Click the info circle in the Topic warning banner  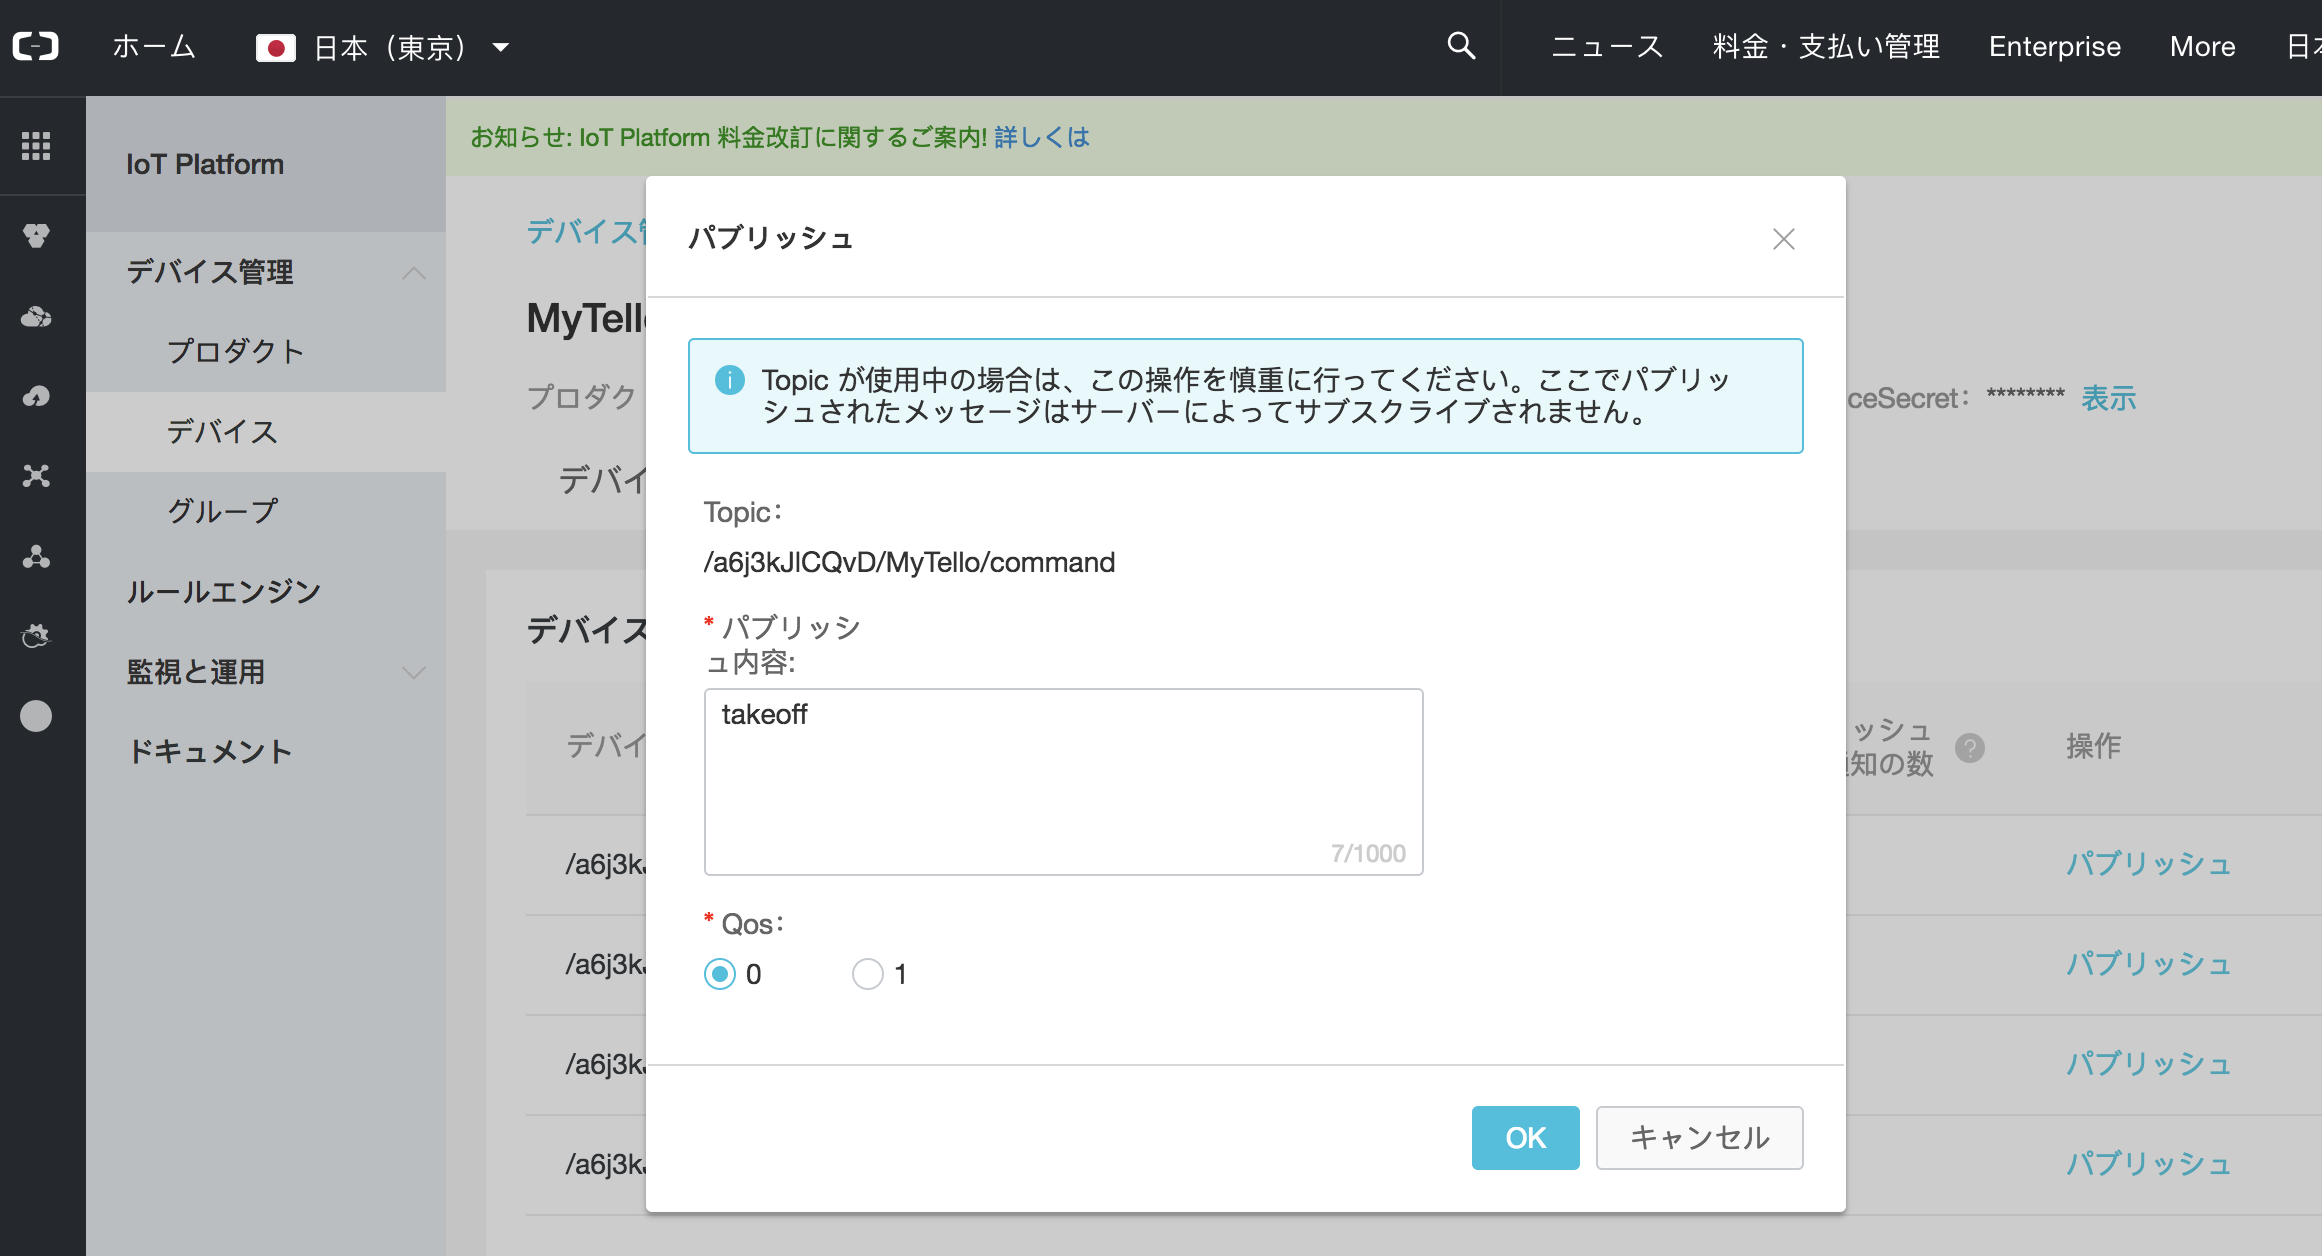click(x=729, y=379)
